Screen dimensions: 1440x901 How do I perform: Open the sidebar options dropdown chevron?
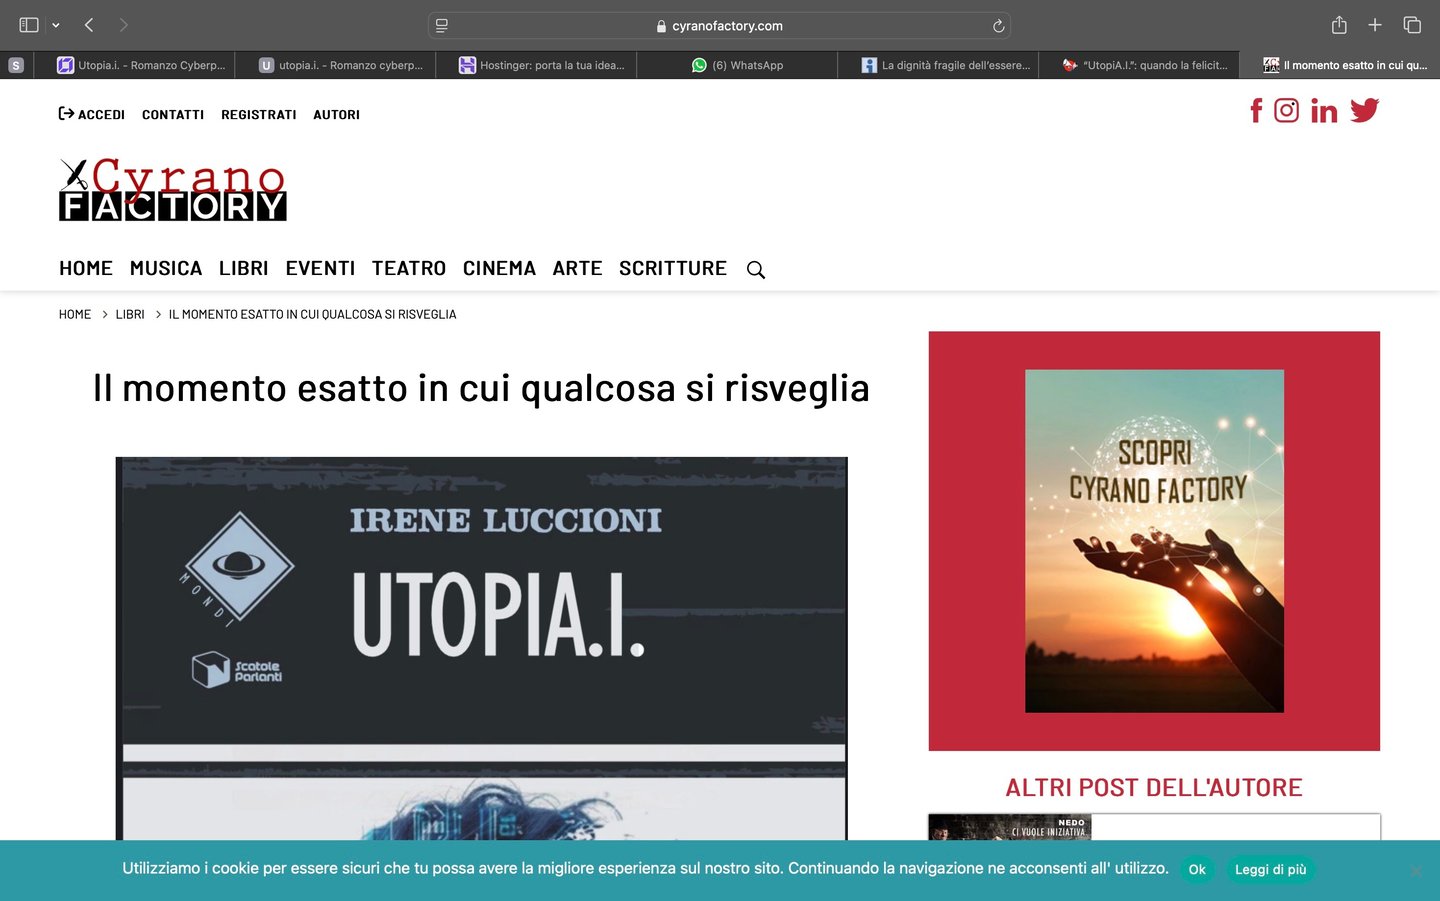(x=56, y=25)
